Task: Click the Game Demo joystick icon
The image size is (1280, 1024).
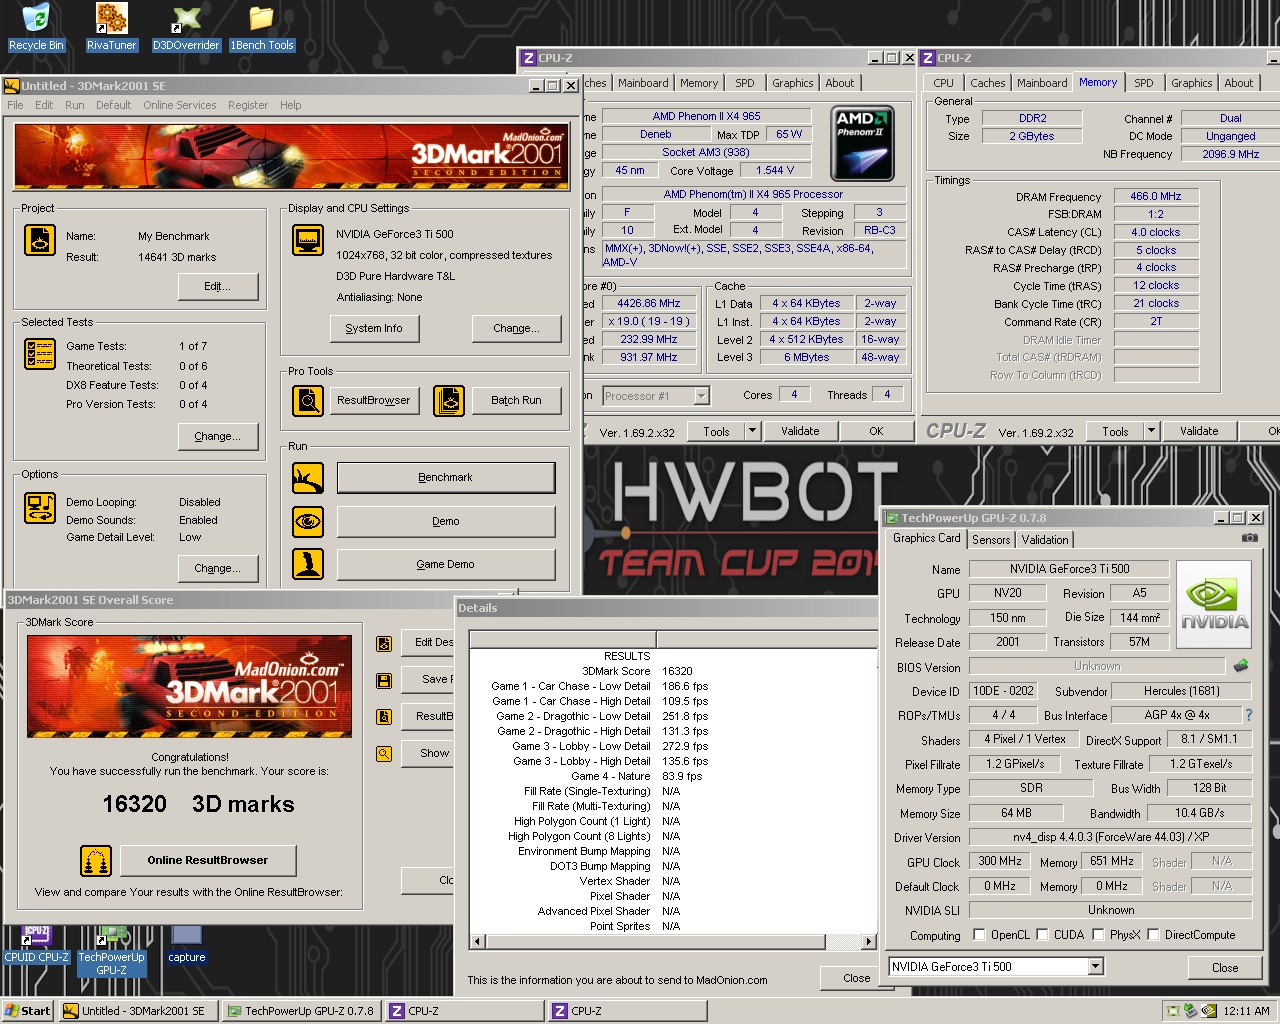Action: pos(308,564)
